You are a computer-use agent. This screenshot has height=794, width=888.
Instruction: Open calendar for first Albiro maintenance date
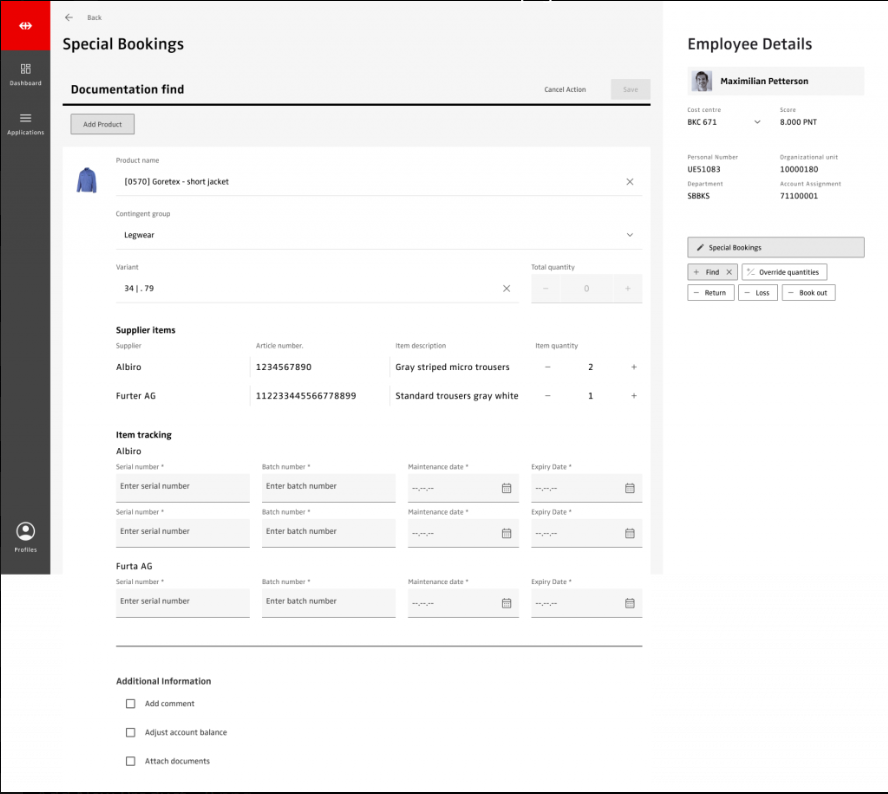[x=506, y=488]
